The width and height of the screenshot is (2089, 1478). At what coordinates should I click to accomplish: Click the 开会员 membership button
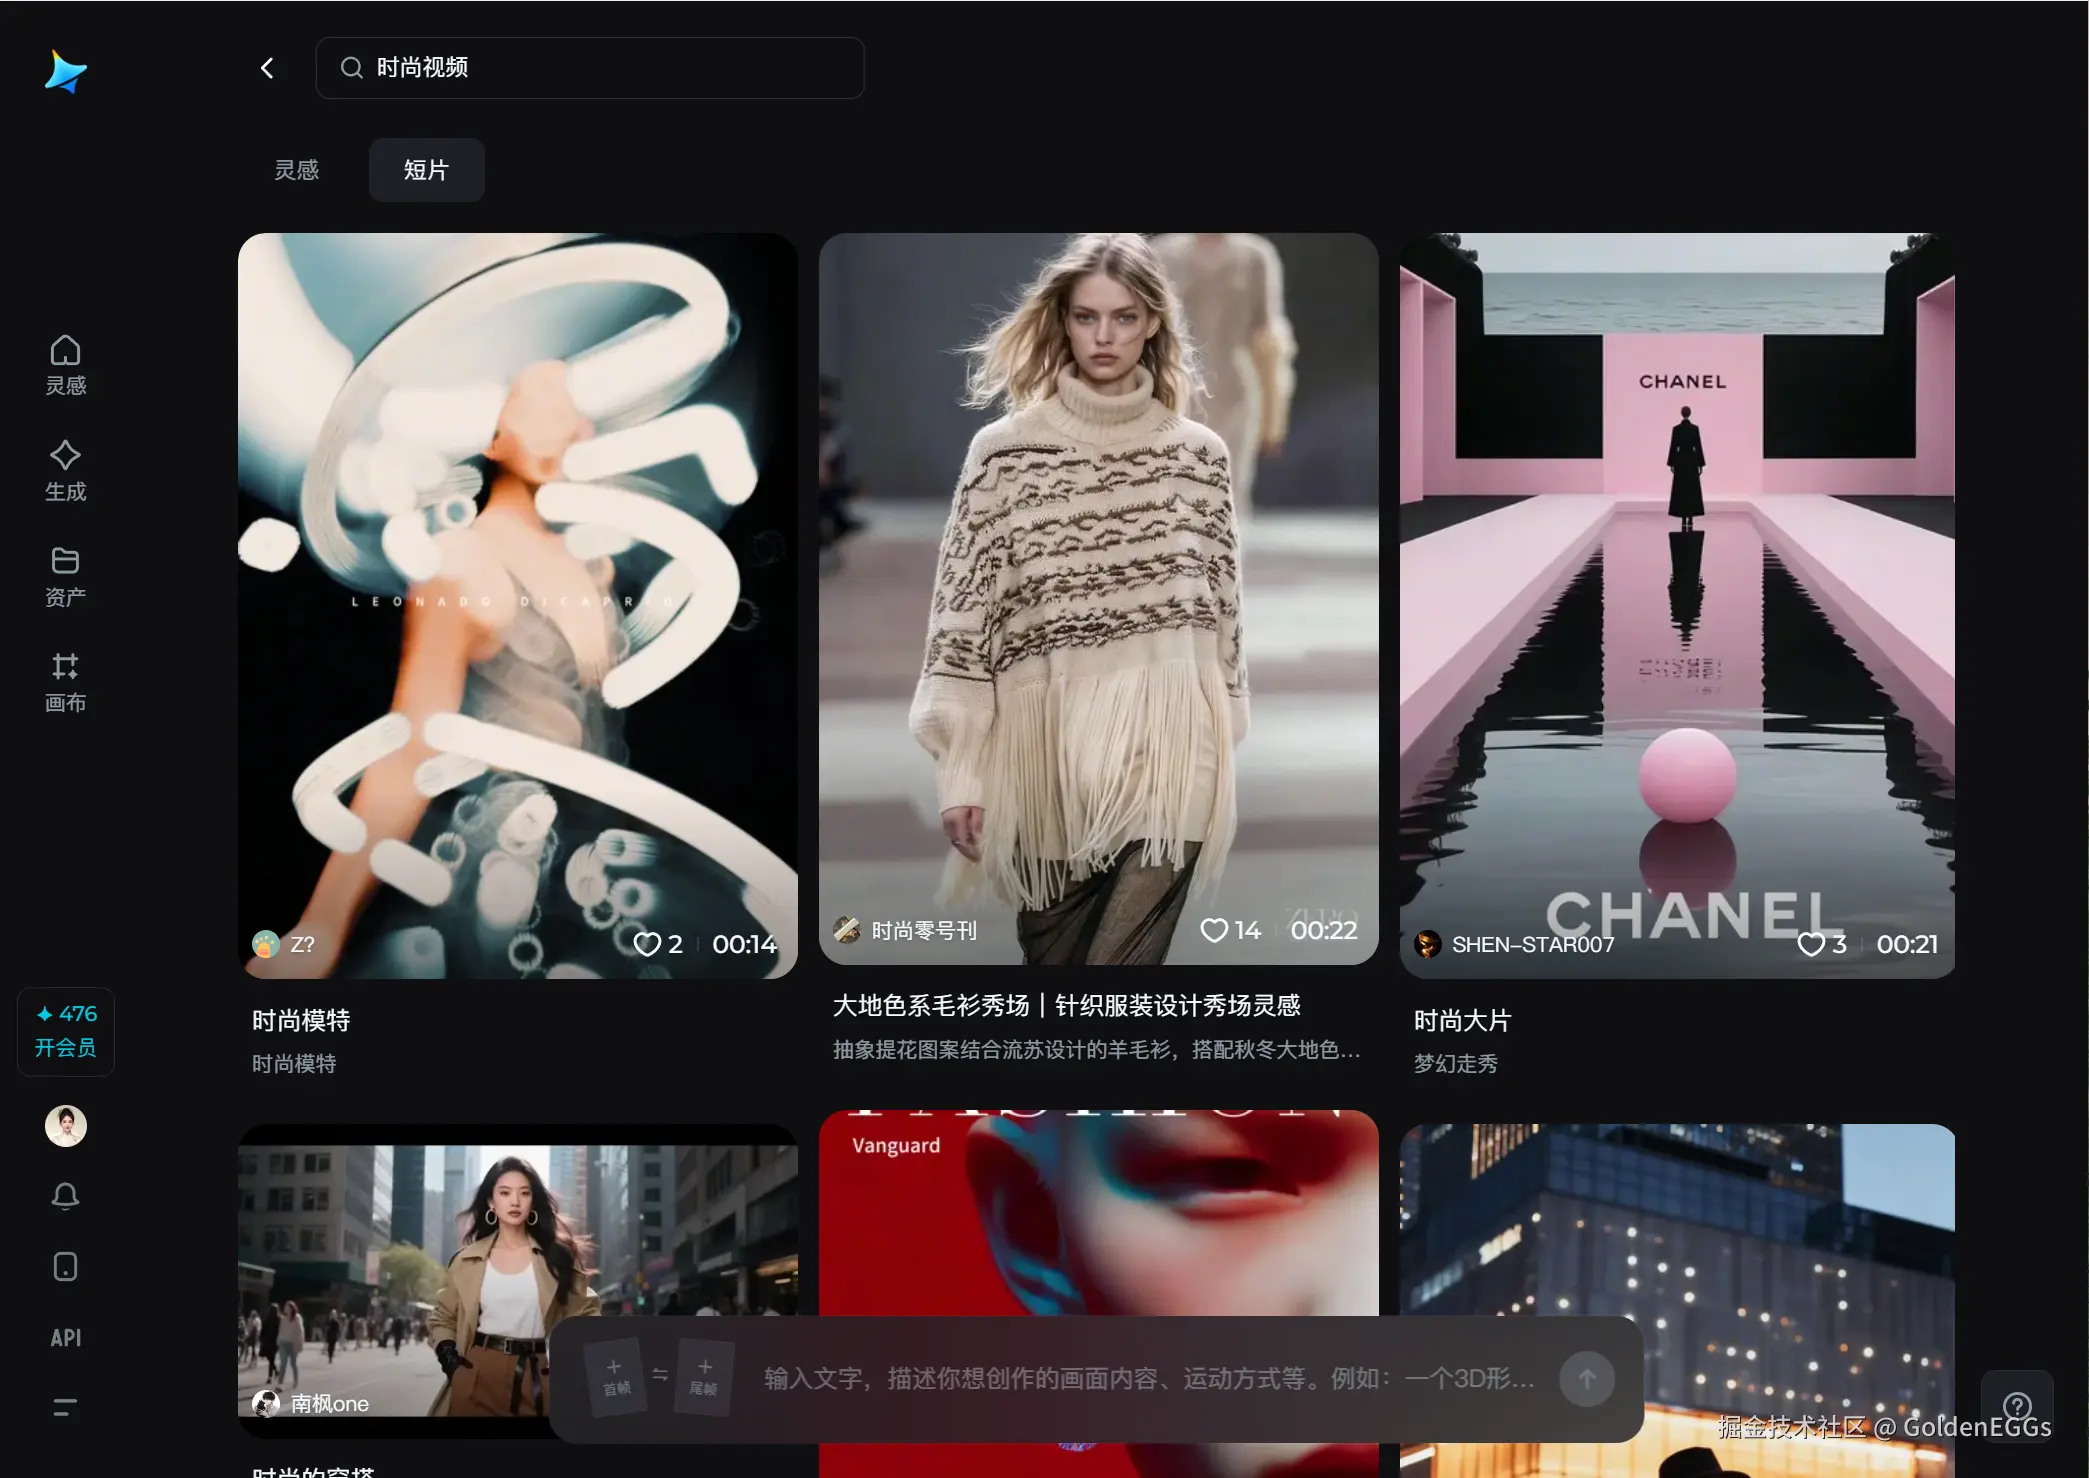65,1032
